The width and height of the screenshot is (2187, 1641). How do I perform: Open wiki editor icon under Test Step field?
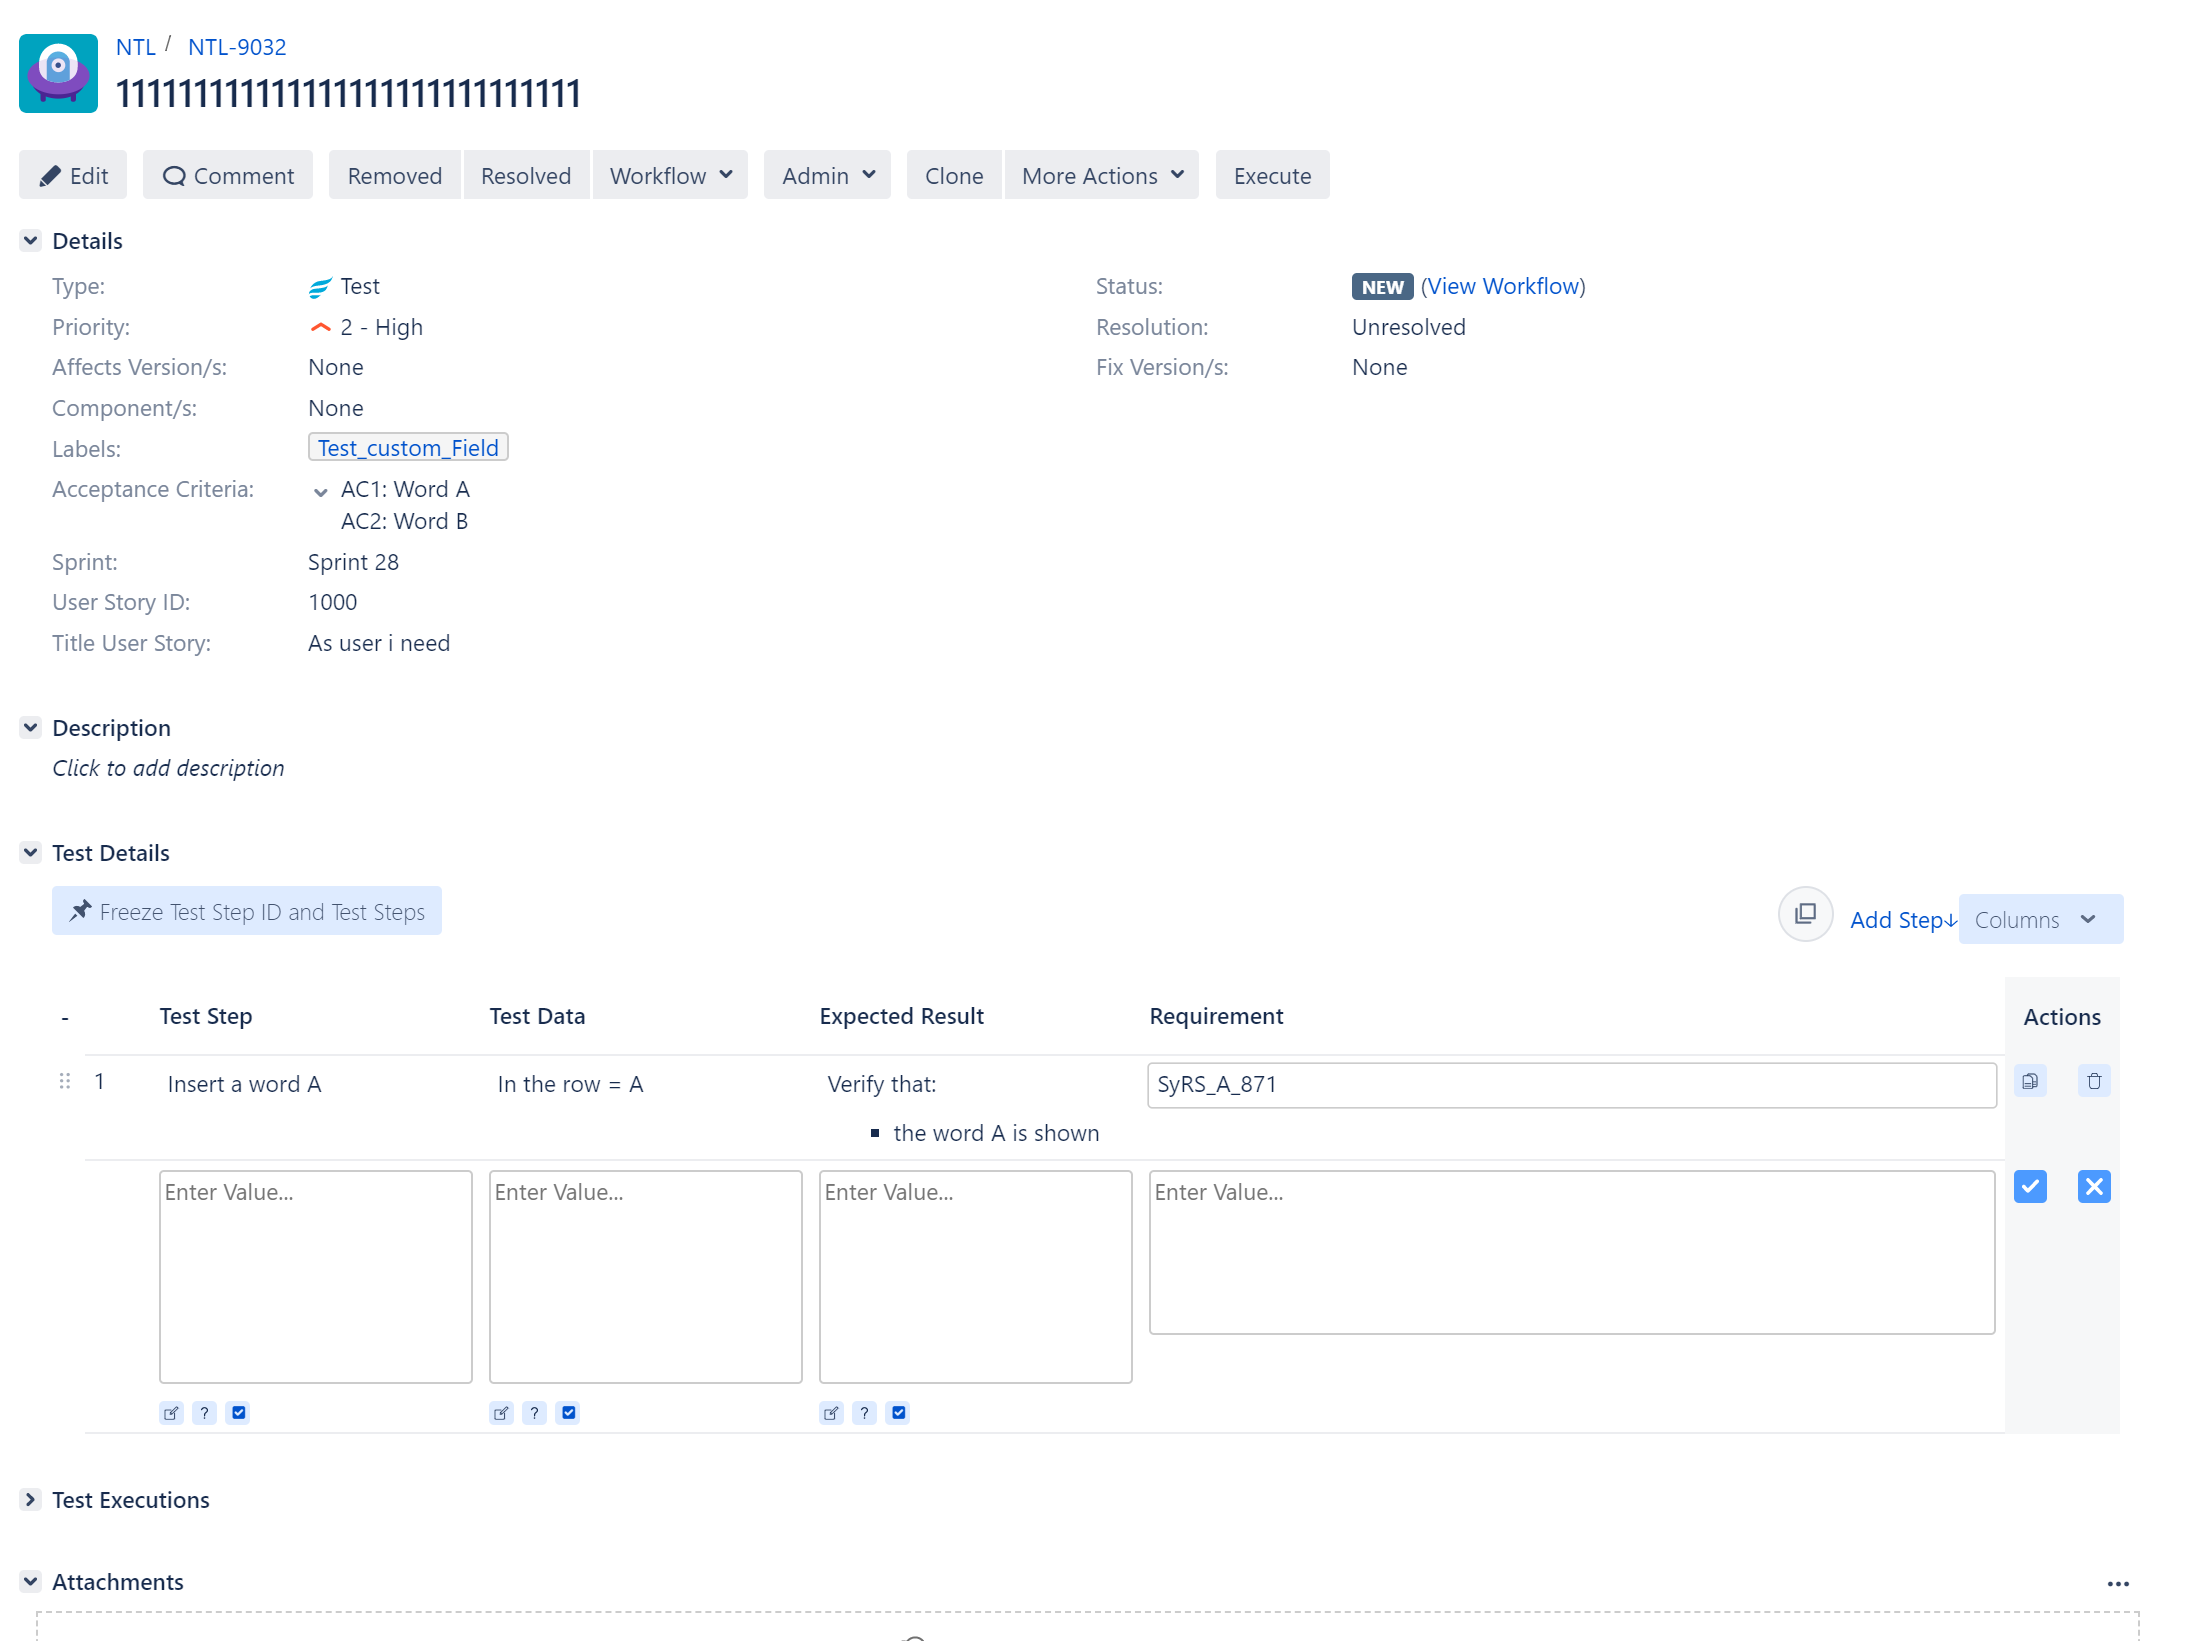pos(172,1413)
